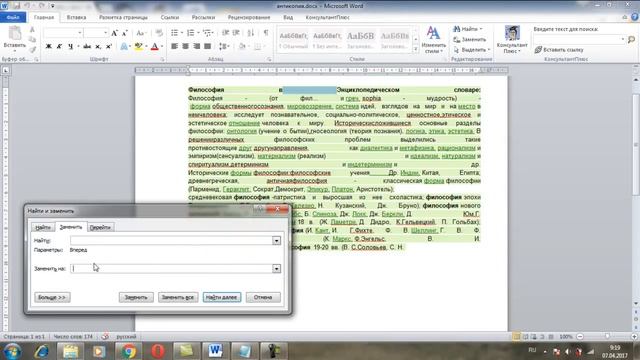
Task: Toggle Superscript formatting
Action: pyautogui.click(x=109, y=47)
